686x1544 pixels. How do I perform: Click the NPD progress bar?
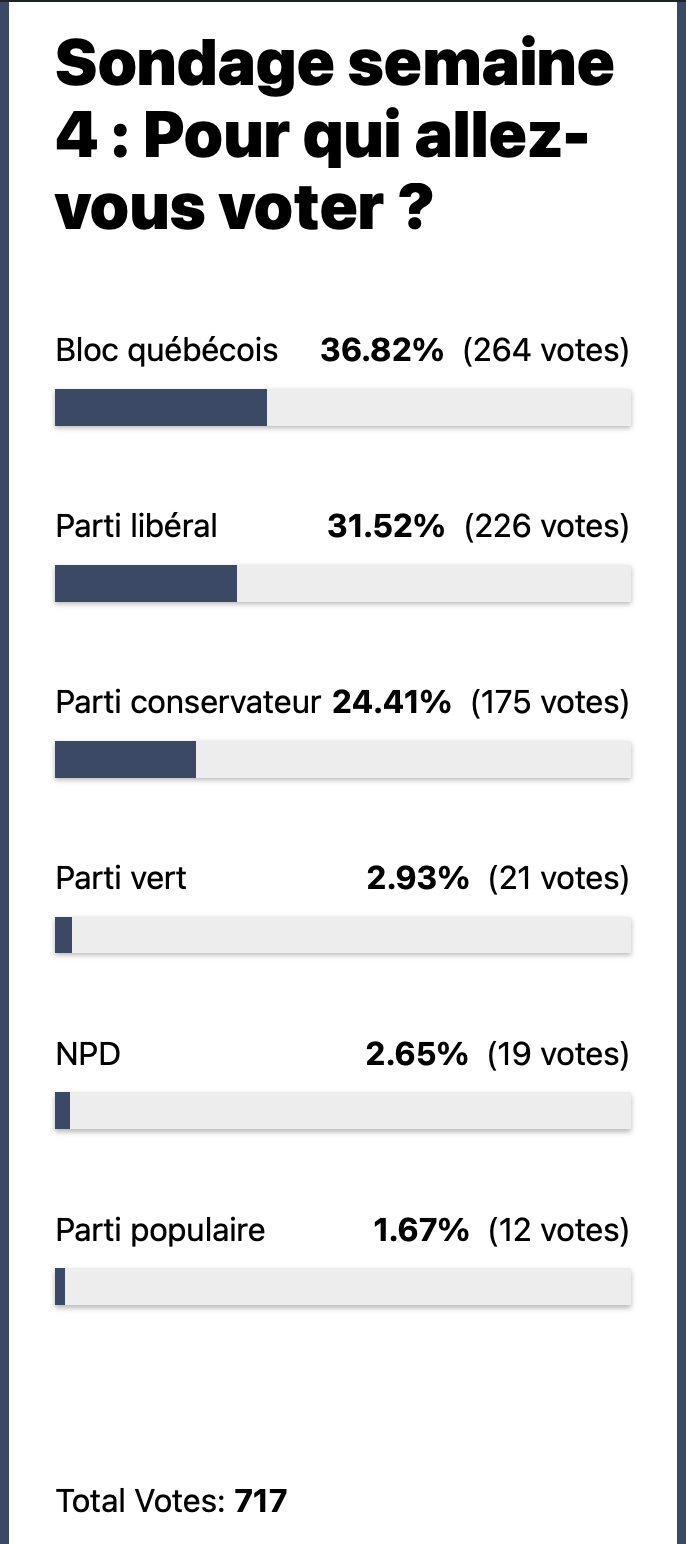pos(343,1111)
